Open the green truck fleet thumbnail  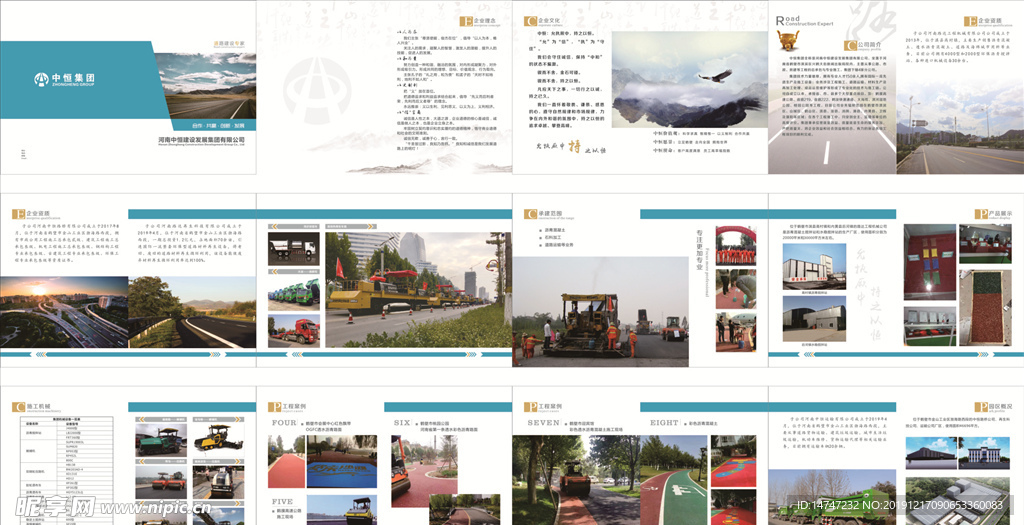[x=293, y=293]
